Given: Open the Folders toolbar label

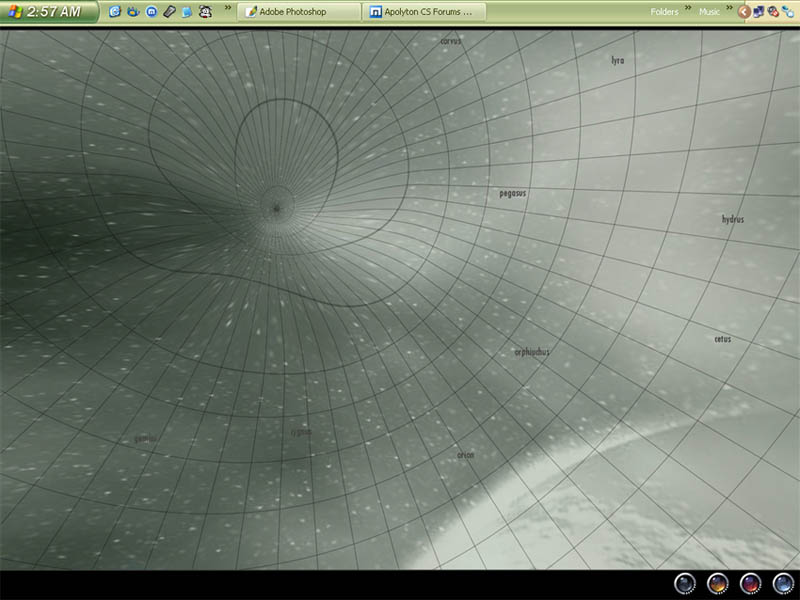Looking at the screenshot, I should tap(664, 12).
